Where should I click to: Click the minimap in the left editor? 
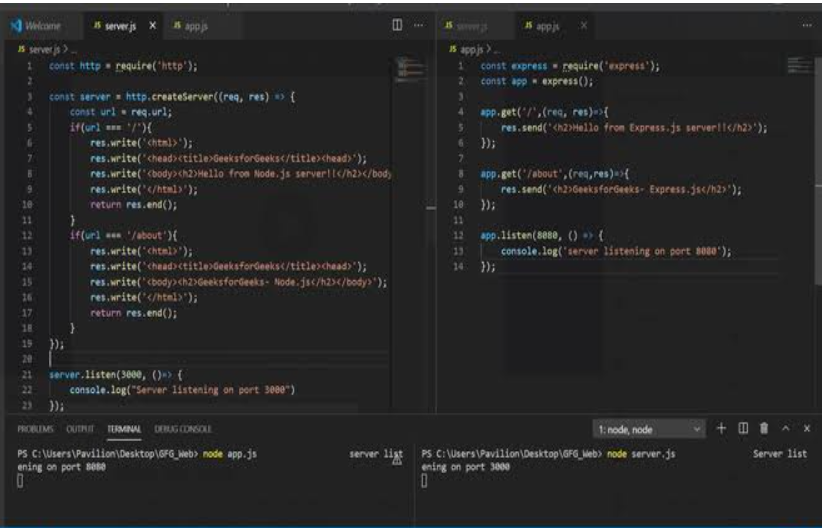coord(411,70)
